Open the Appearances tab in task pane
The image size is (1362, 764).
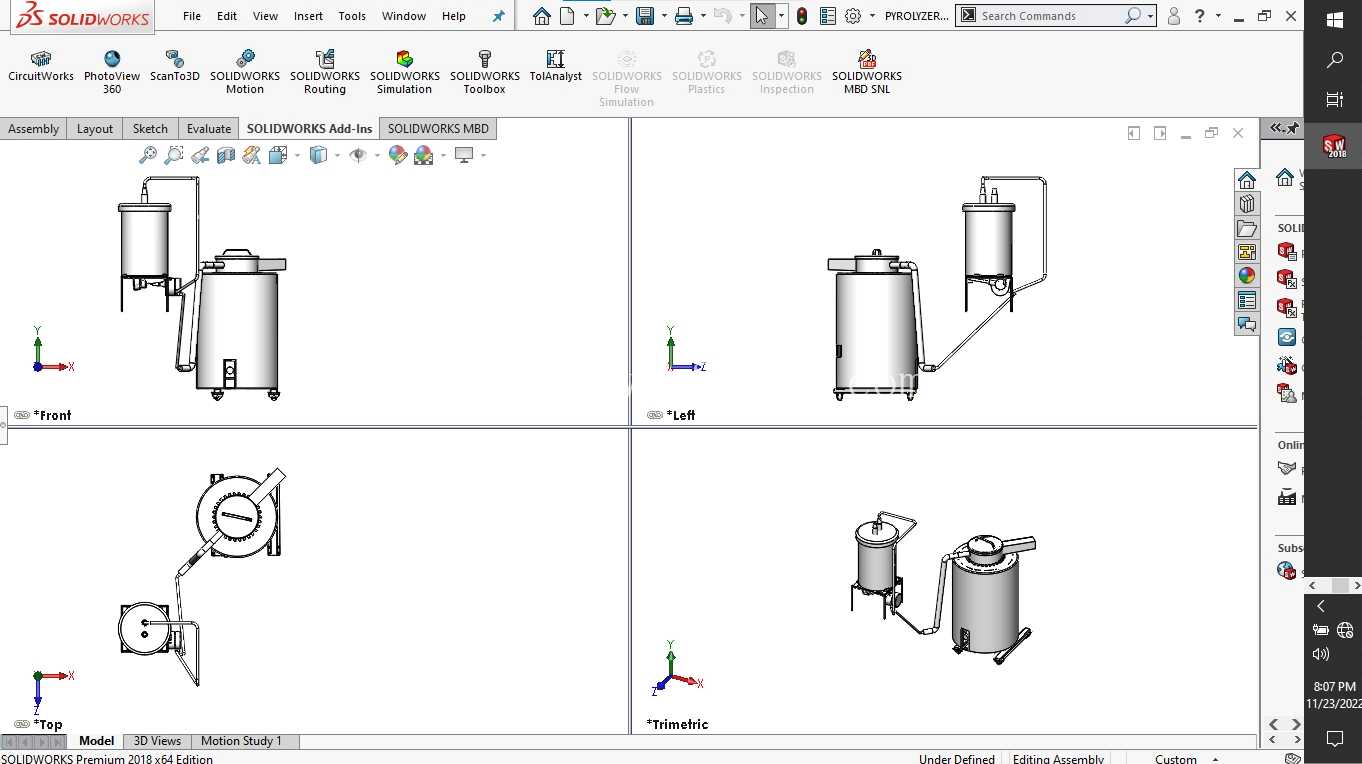point(1247,276)
